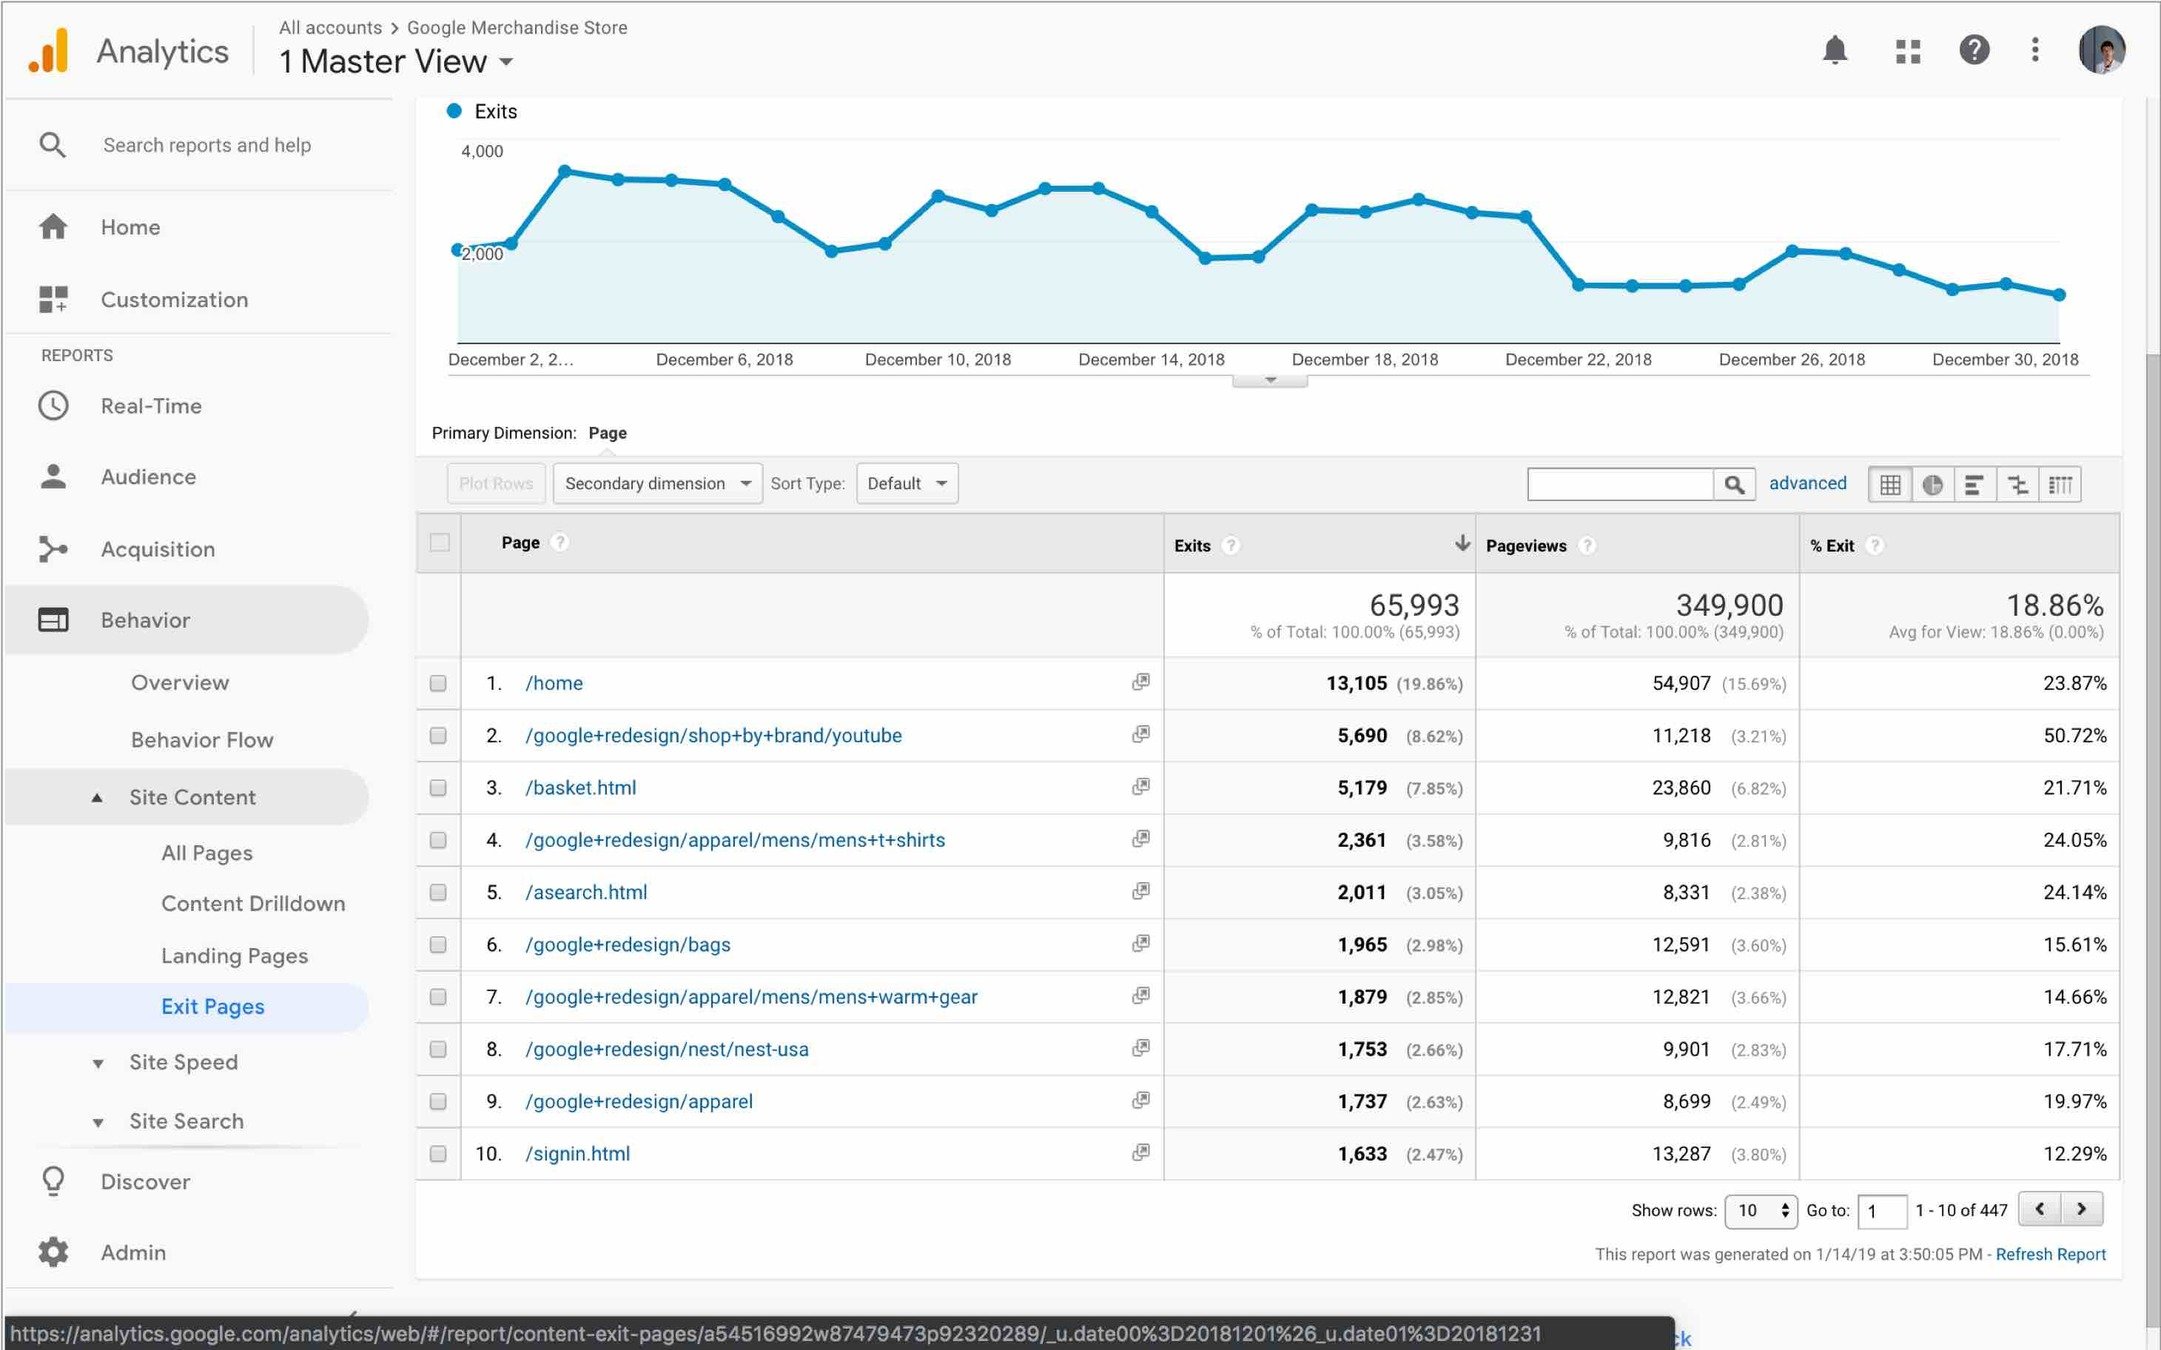Switch to performance bar view
This screenshot has width=2161, height=1350.
[1974, 485]
